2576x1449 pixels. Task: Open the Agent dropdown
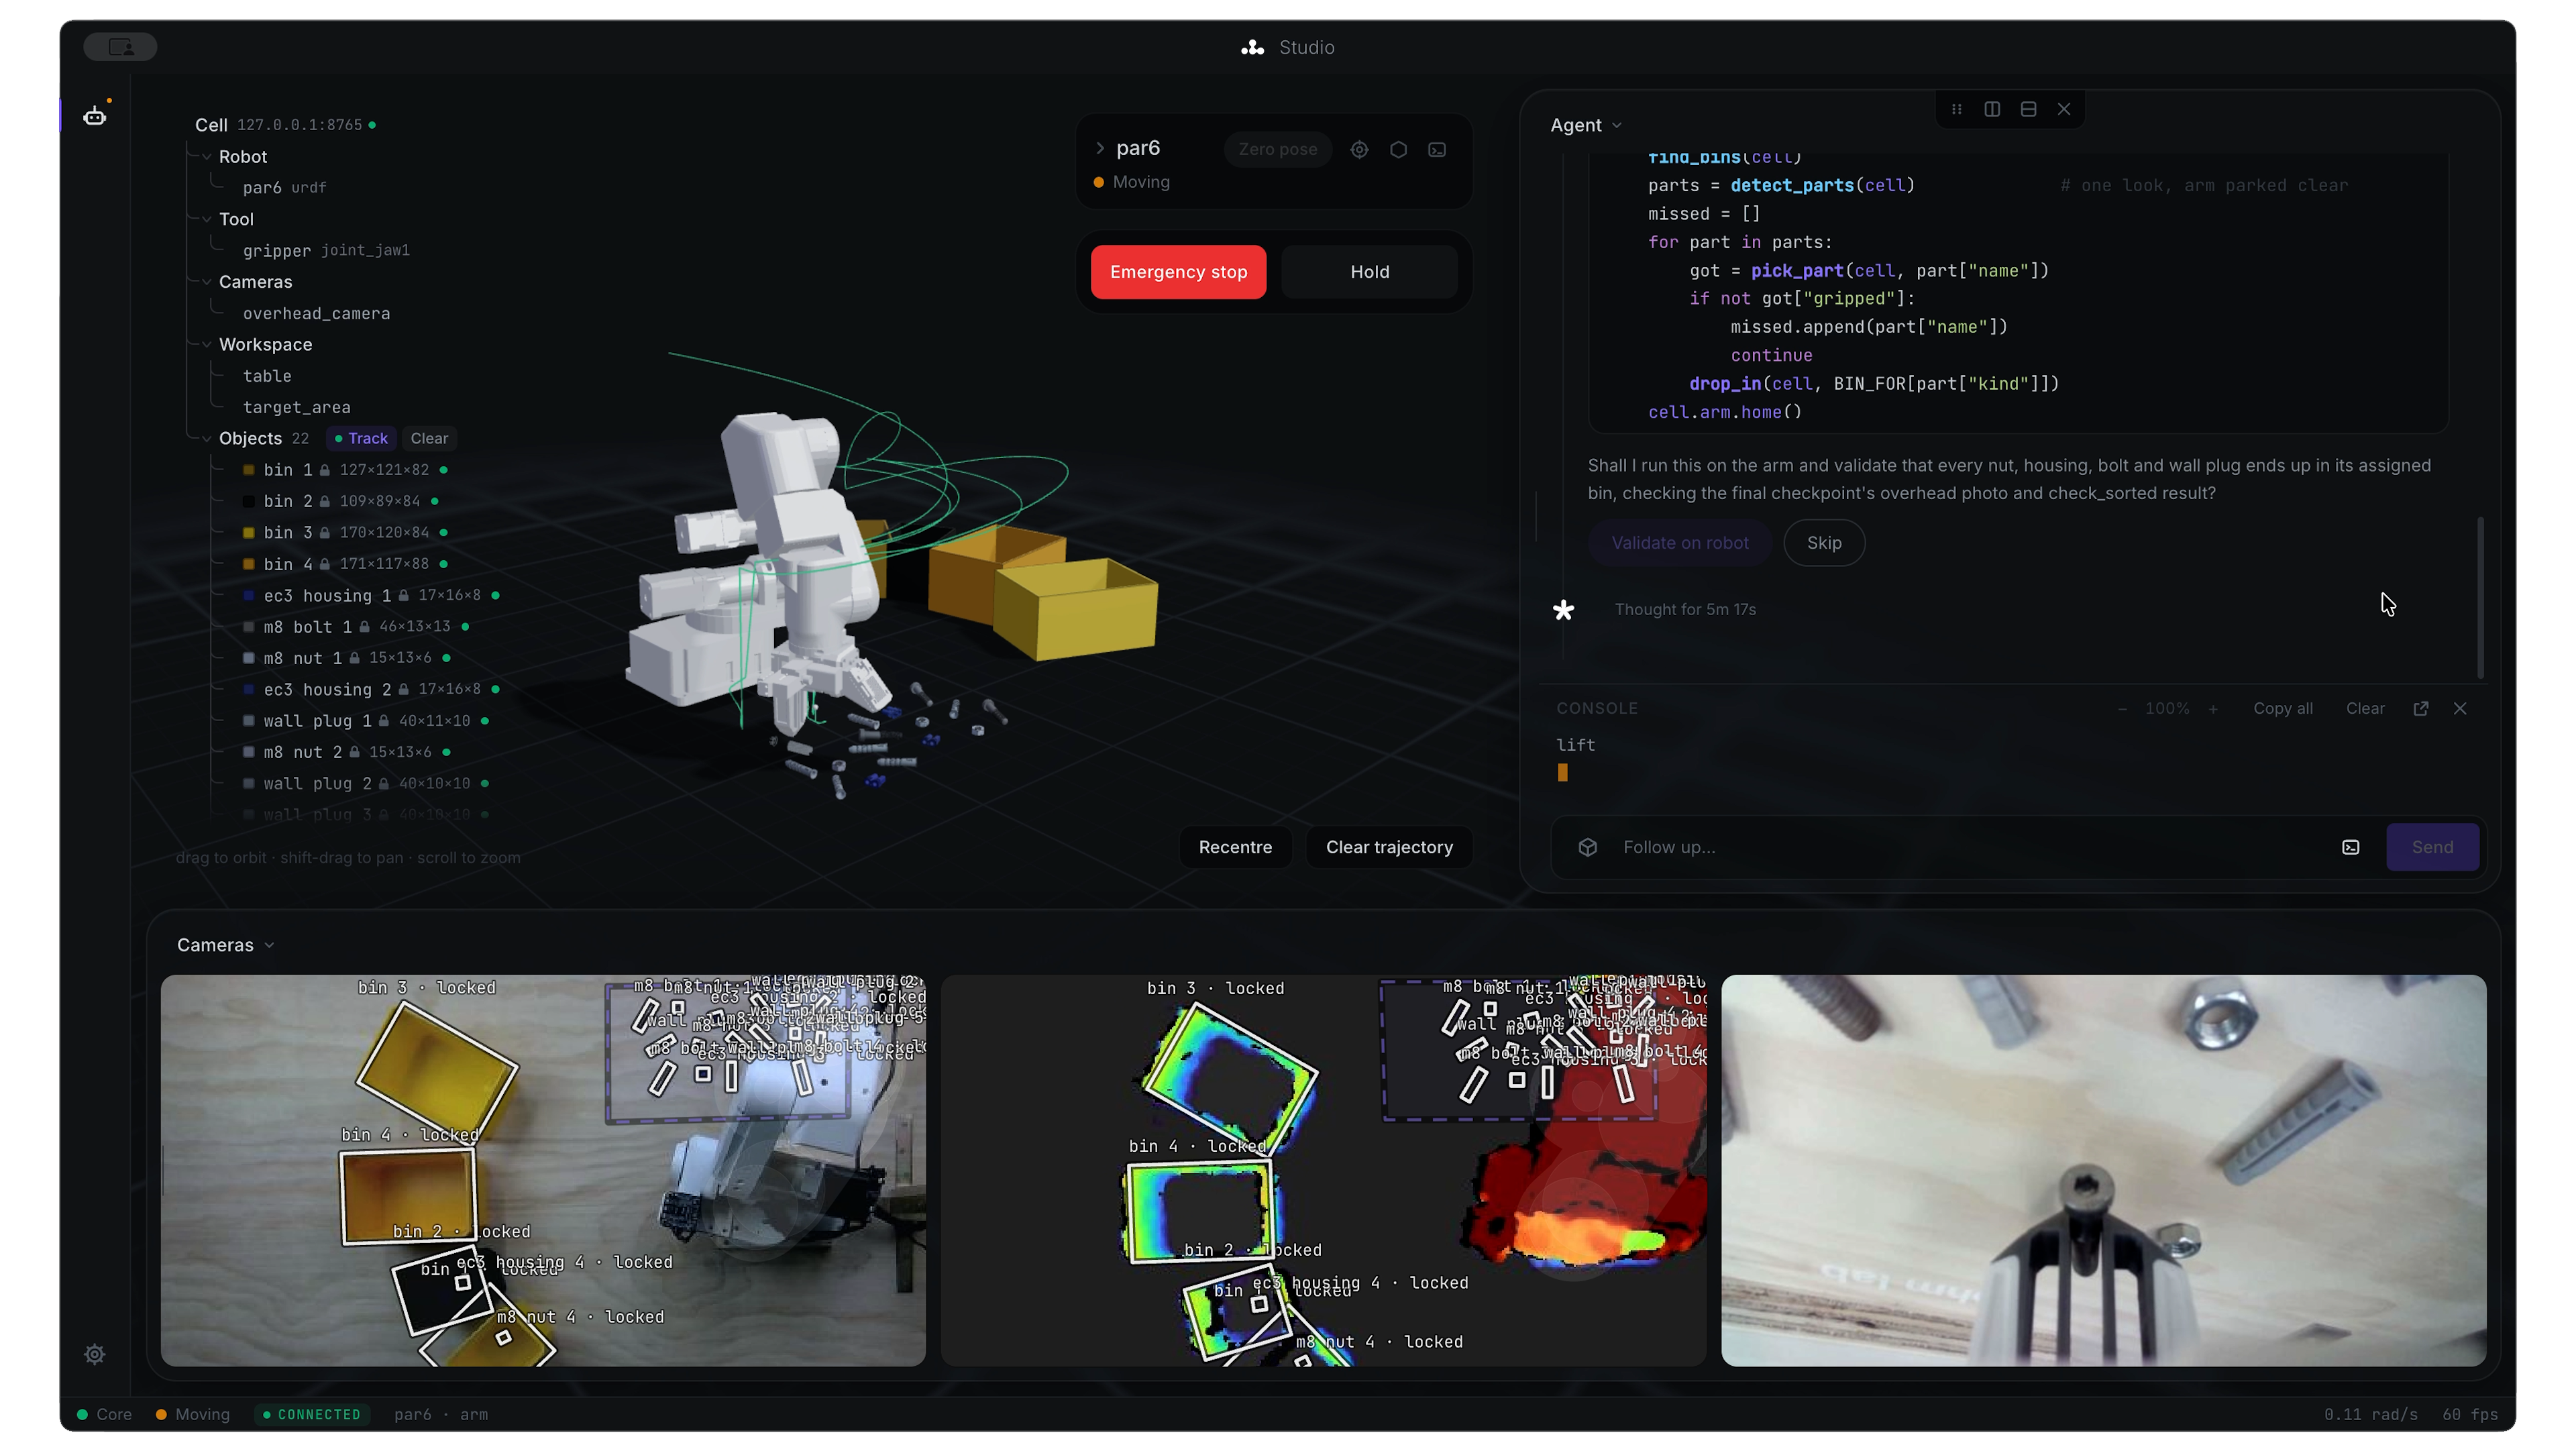[1586, 125]
